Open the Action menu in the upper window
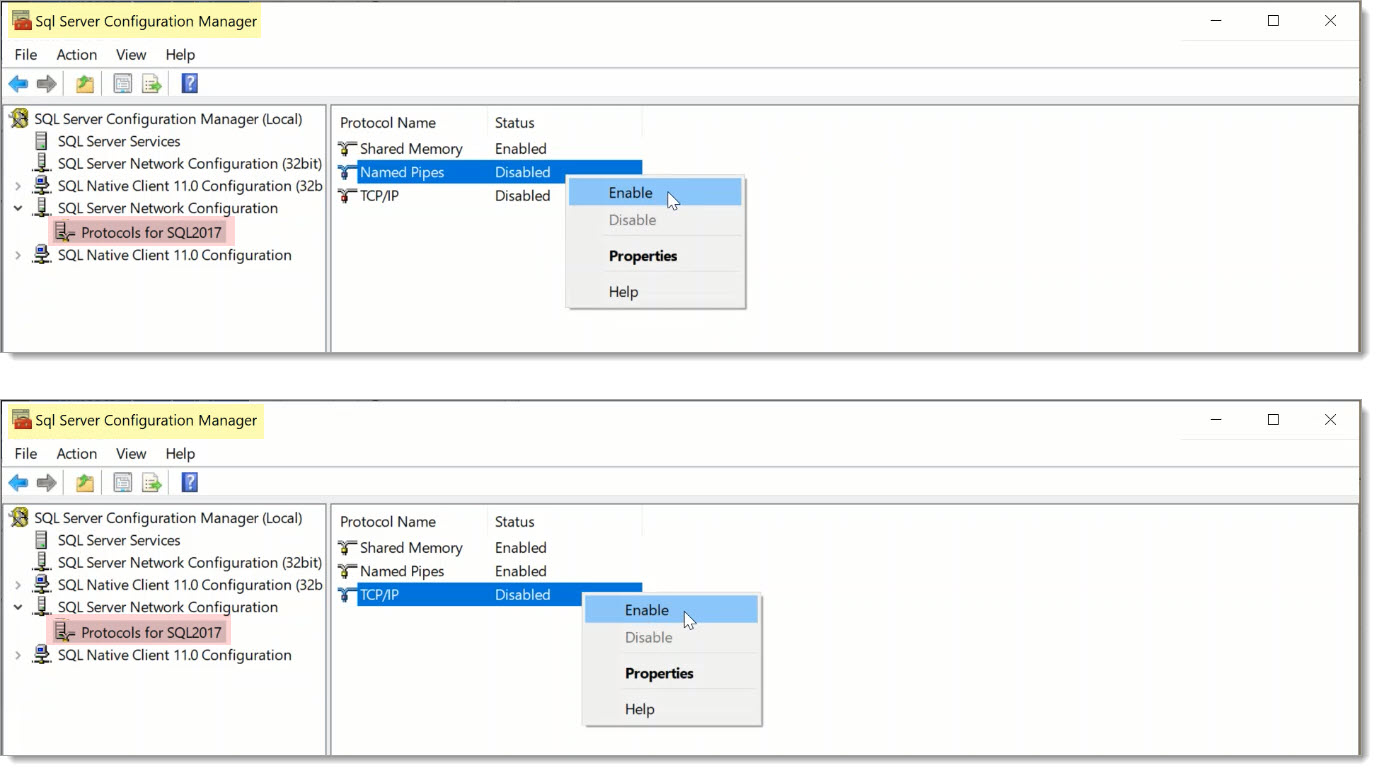1377x771 pixels. pos(77,55)
